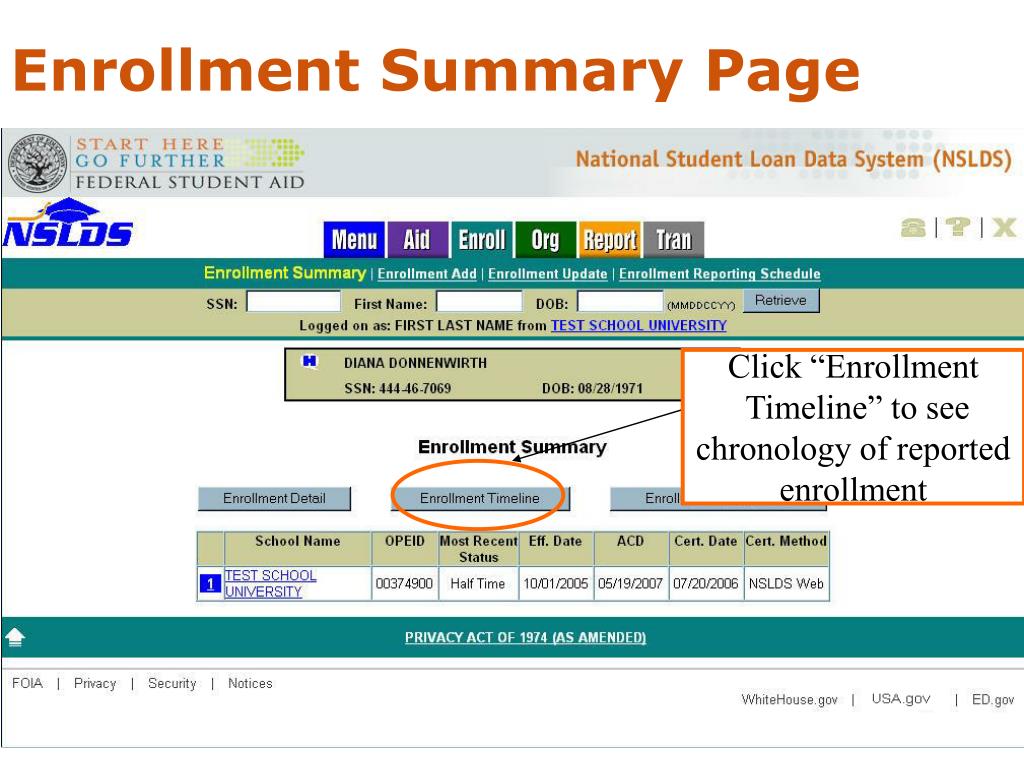Open the Org tab

point(545,240)
